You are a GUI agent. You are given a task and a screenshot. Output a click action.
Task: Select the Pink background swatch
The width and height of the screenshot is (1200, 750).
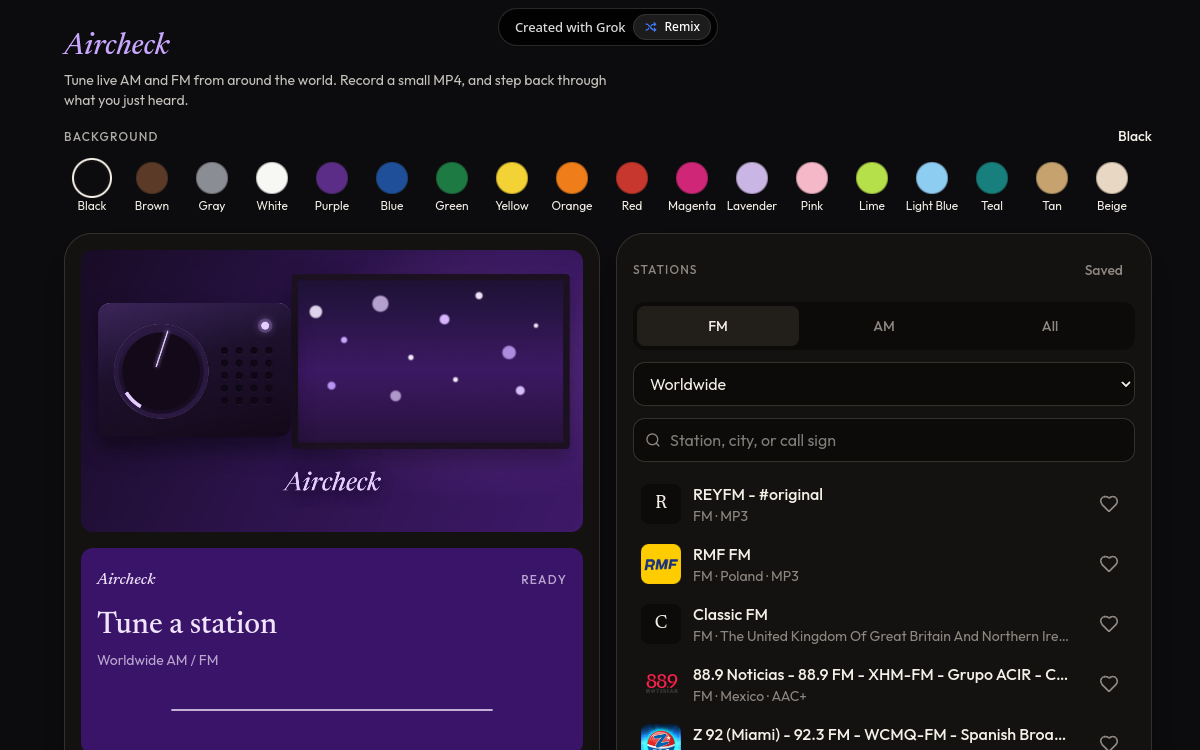(x=812, y=178)
